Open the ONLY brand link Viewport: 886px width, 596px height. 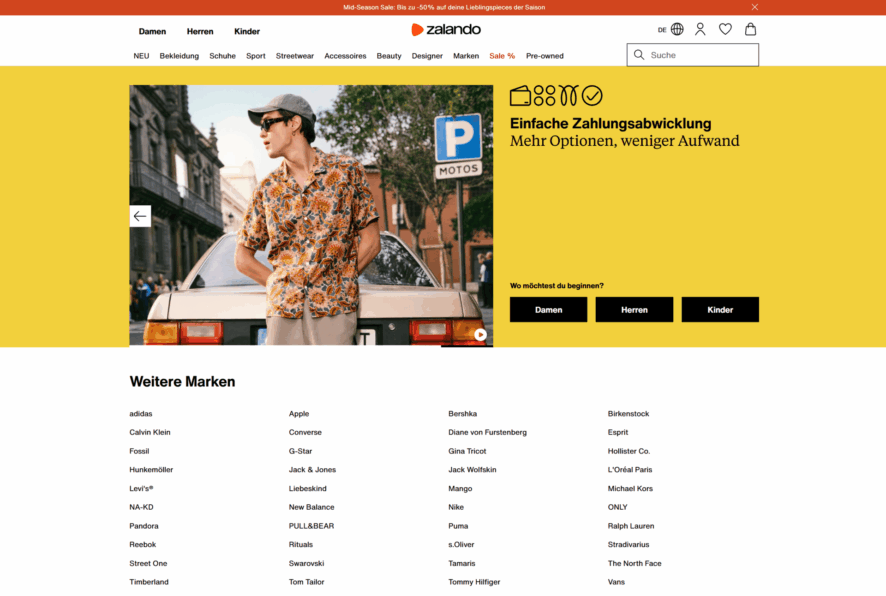[x=618, y=507]
